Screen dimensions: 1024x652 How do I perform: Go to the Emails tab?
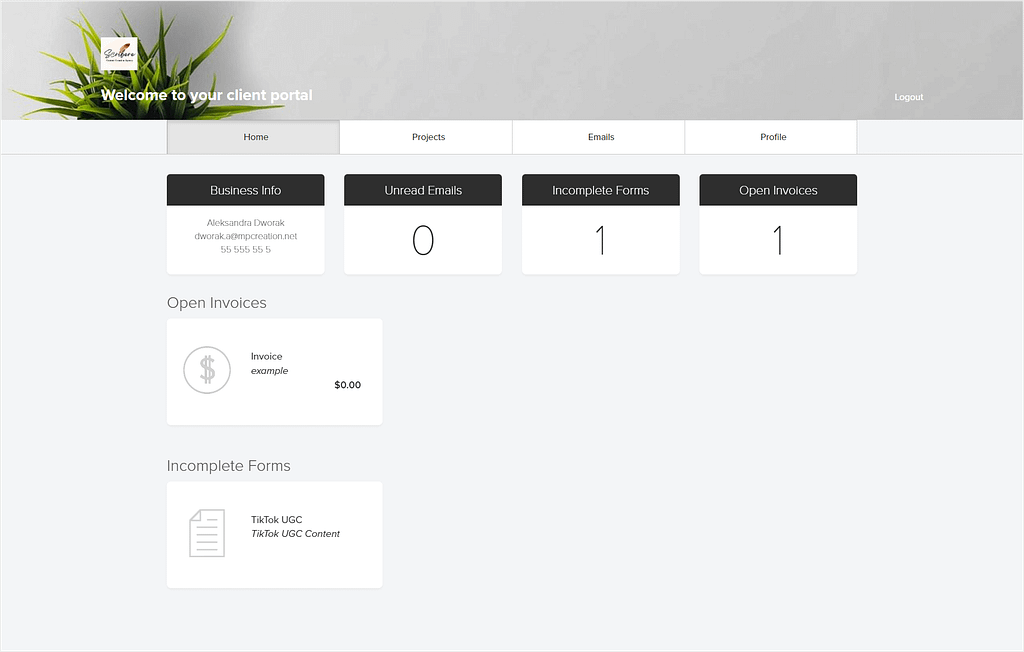601,137
